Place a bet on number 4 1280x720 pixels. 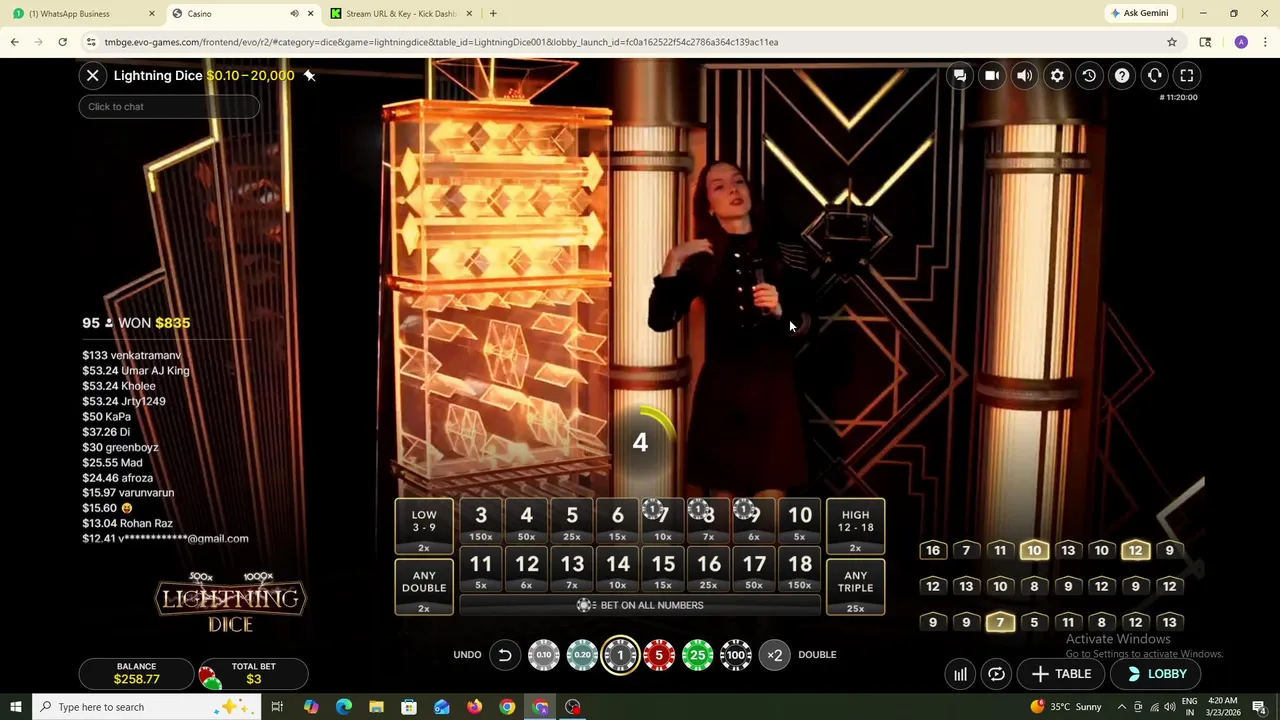[x=526, y=521]
